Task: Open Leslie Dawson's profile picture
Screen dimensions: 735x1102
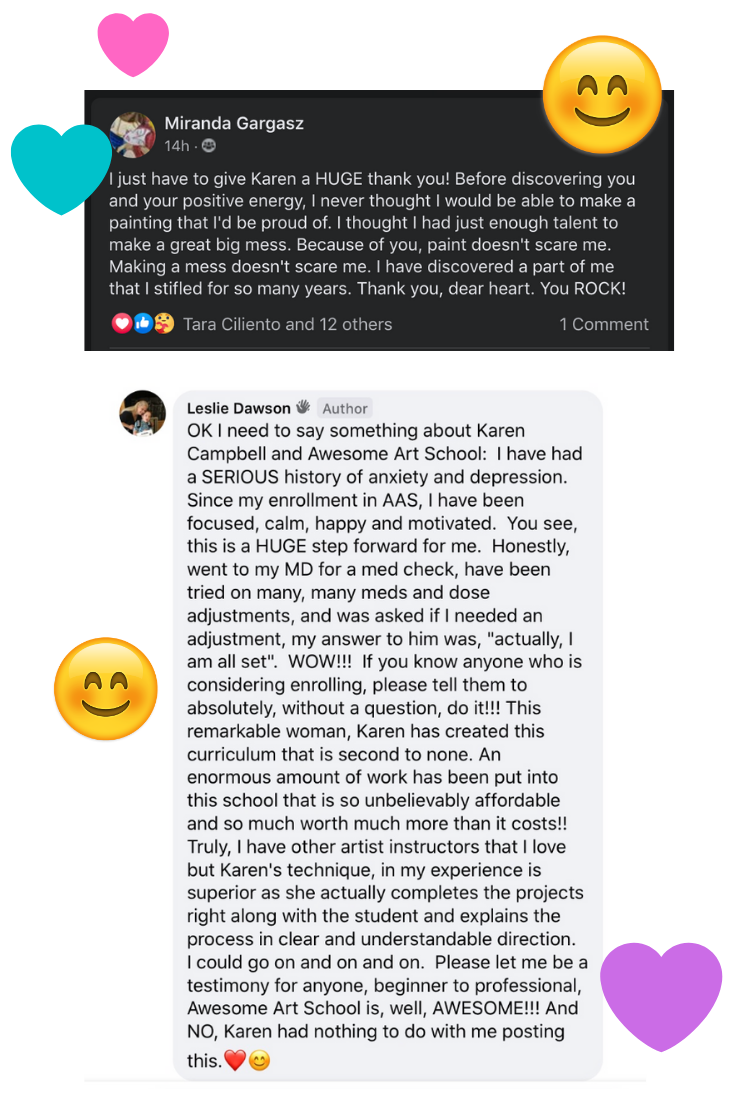Action: [143, 413]
